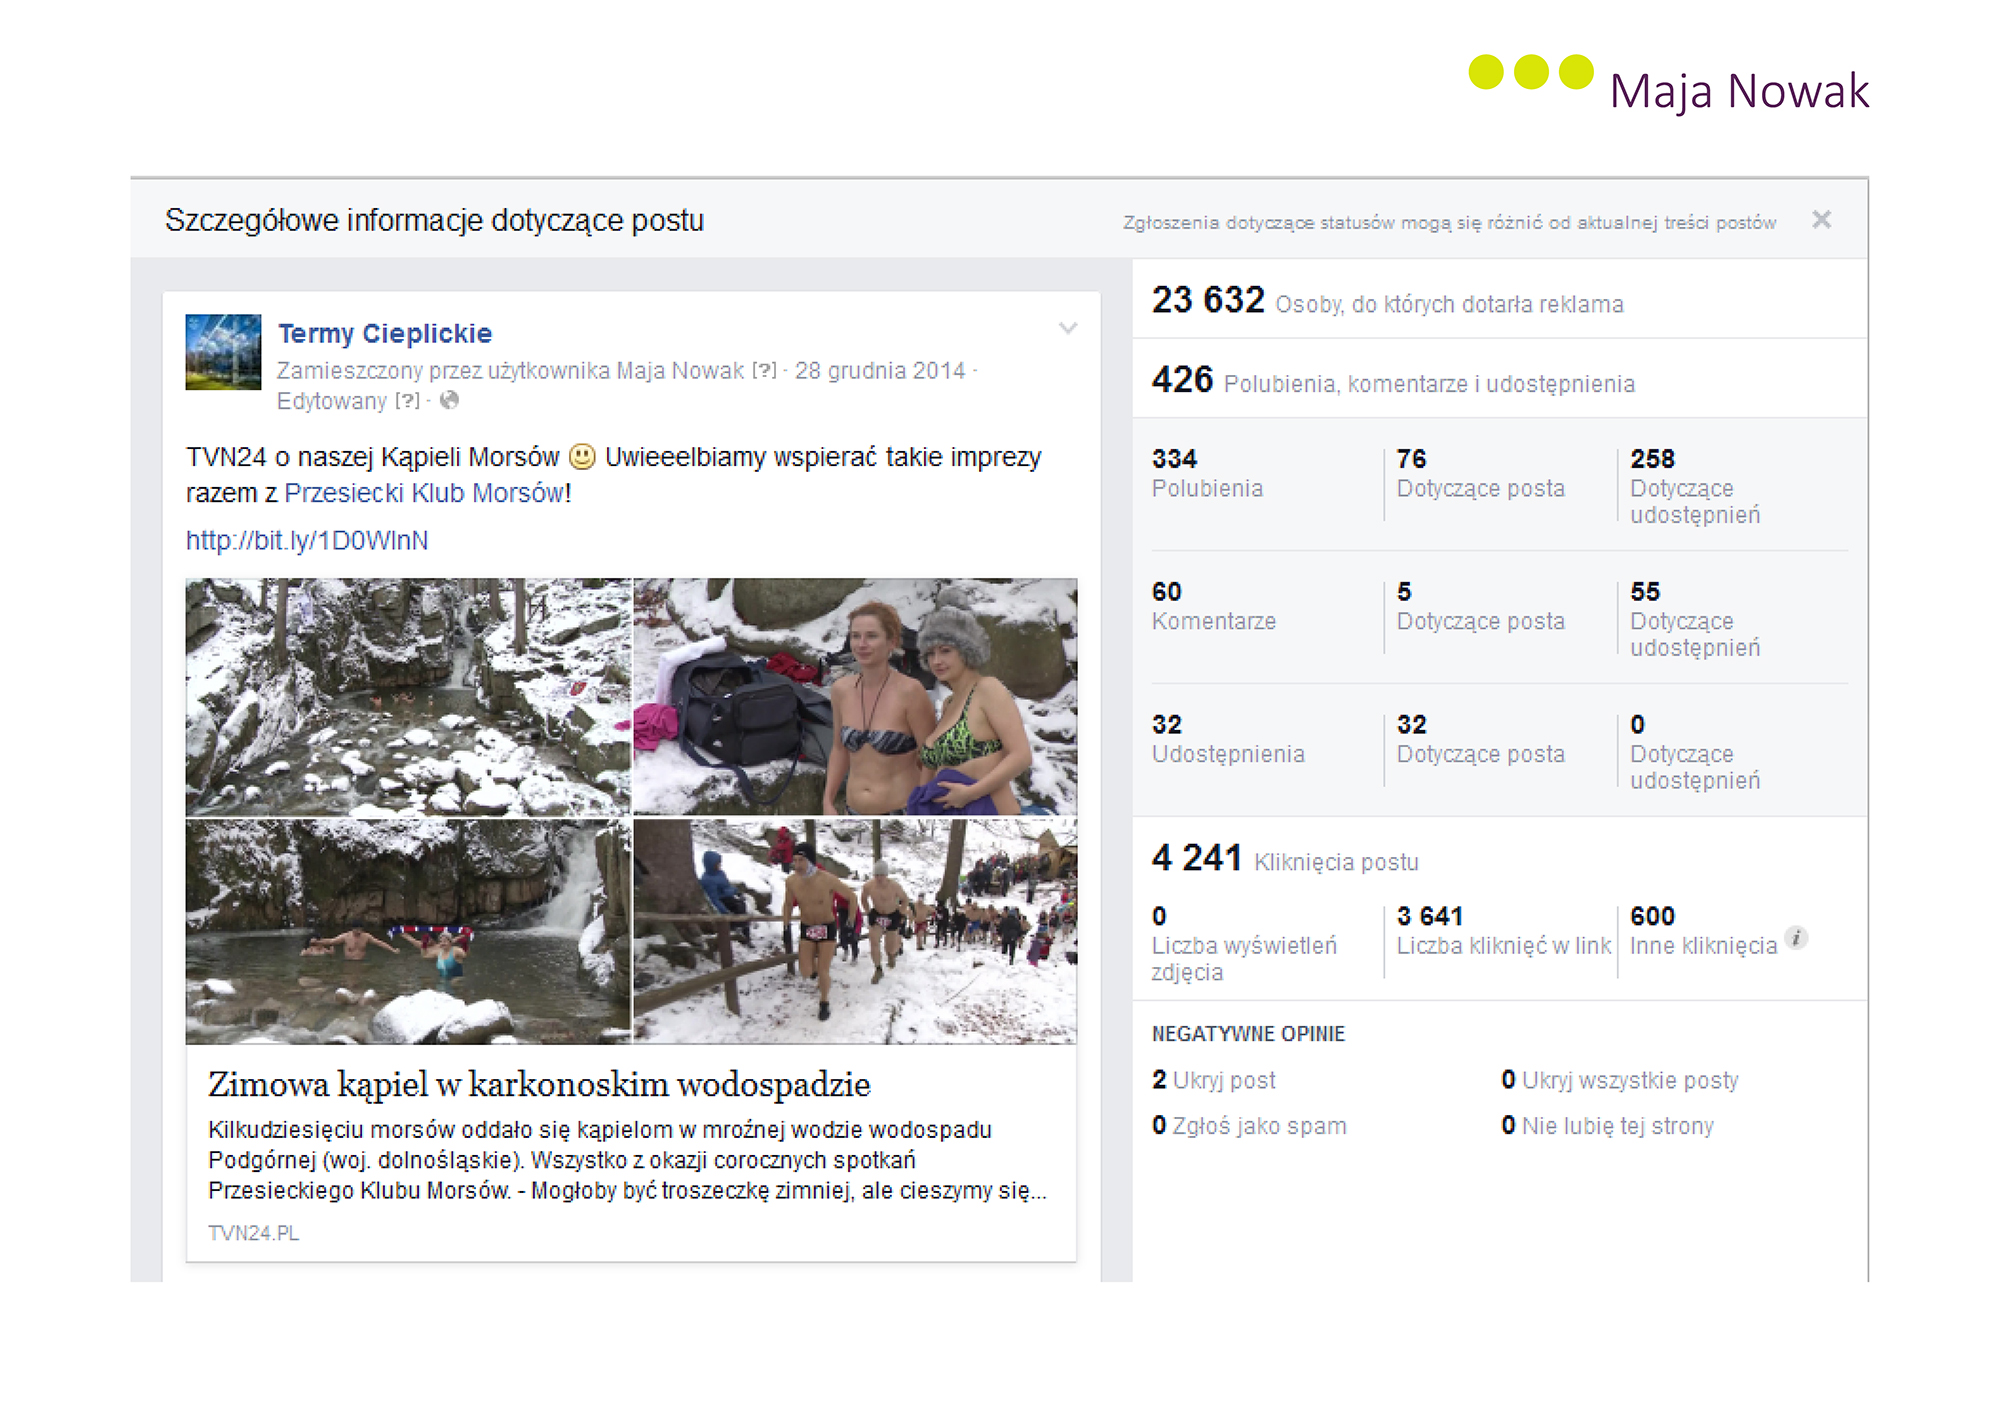Select the 23 632 reach figure
Viewport: 2000px width, 1425px height.
(x=1208, y=300)
